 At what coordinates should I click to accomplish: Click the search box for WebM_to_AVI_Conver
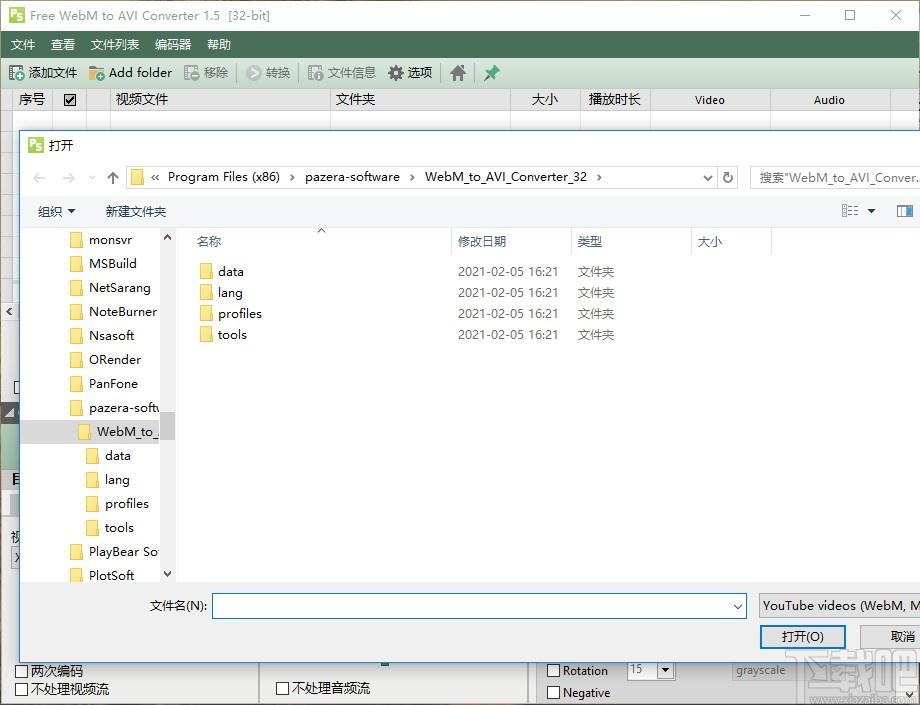point(835,177)
